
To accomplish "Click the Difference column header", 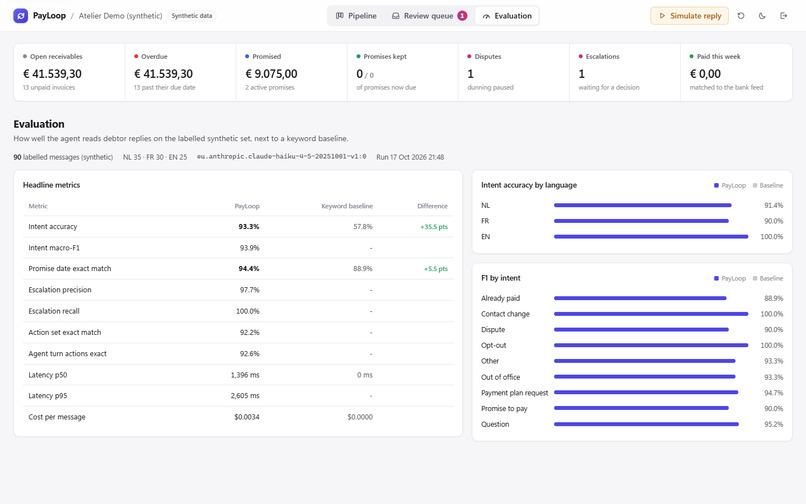I will (x=432, y=206).
